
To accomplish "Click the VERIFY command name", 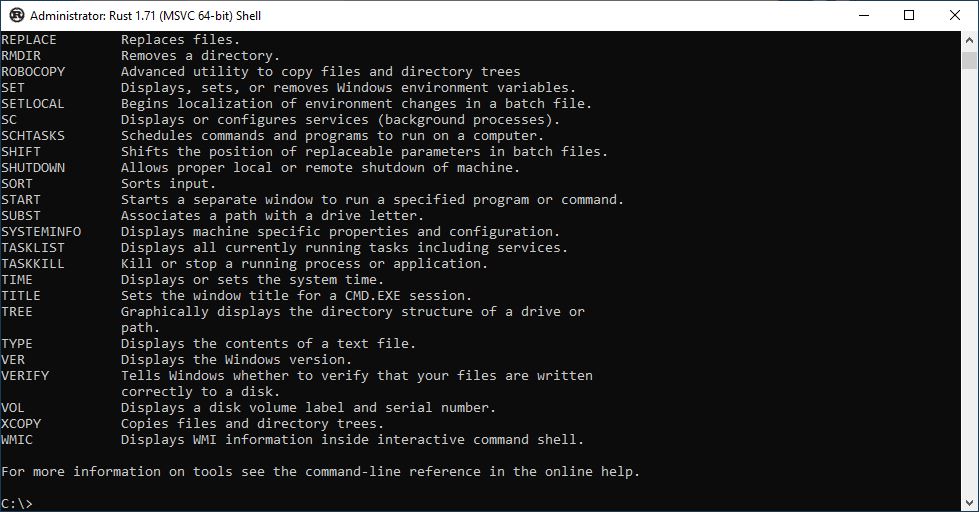I will coord(25,375).
